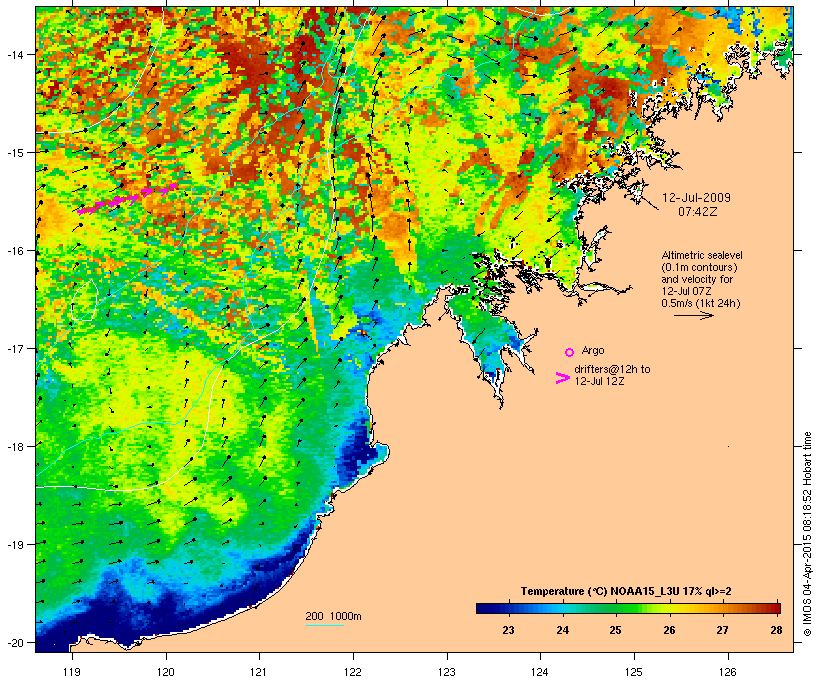Click the Argo magenta circle marker

click(570, 352)
